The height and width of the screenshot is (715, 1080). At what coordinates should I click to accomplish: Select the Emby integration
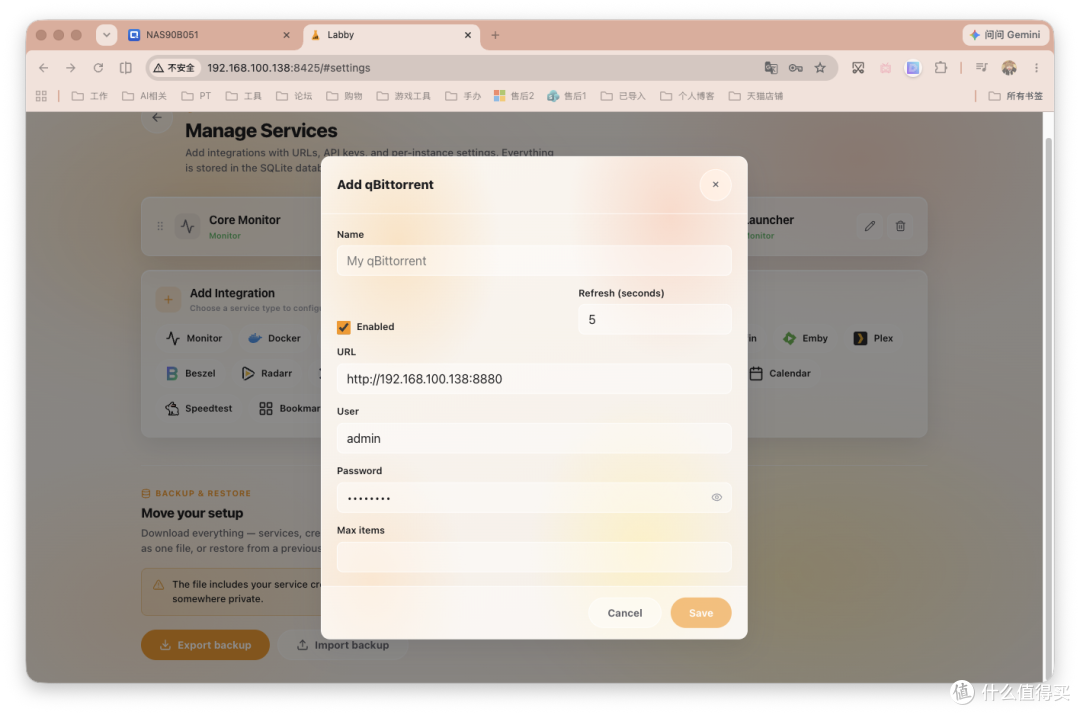coord(805,338)
